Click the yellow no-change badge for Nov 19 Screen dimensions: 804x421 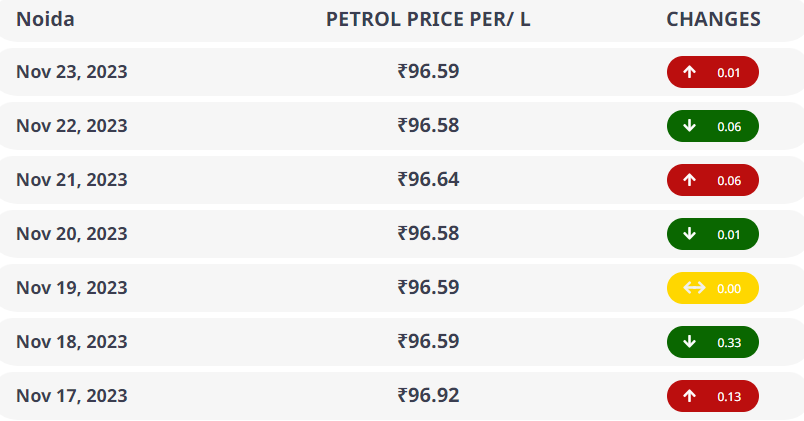(712, 288)
